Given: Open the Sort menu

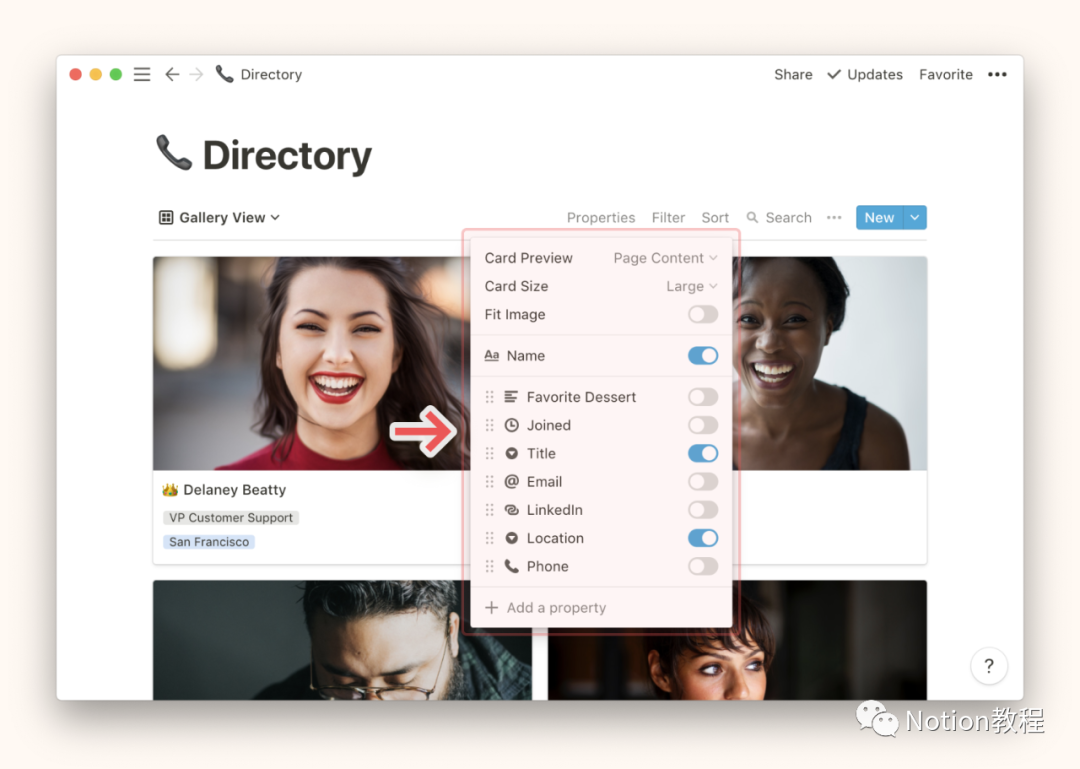Looking at the screenshot, I should (x=715, y=218).
